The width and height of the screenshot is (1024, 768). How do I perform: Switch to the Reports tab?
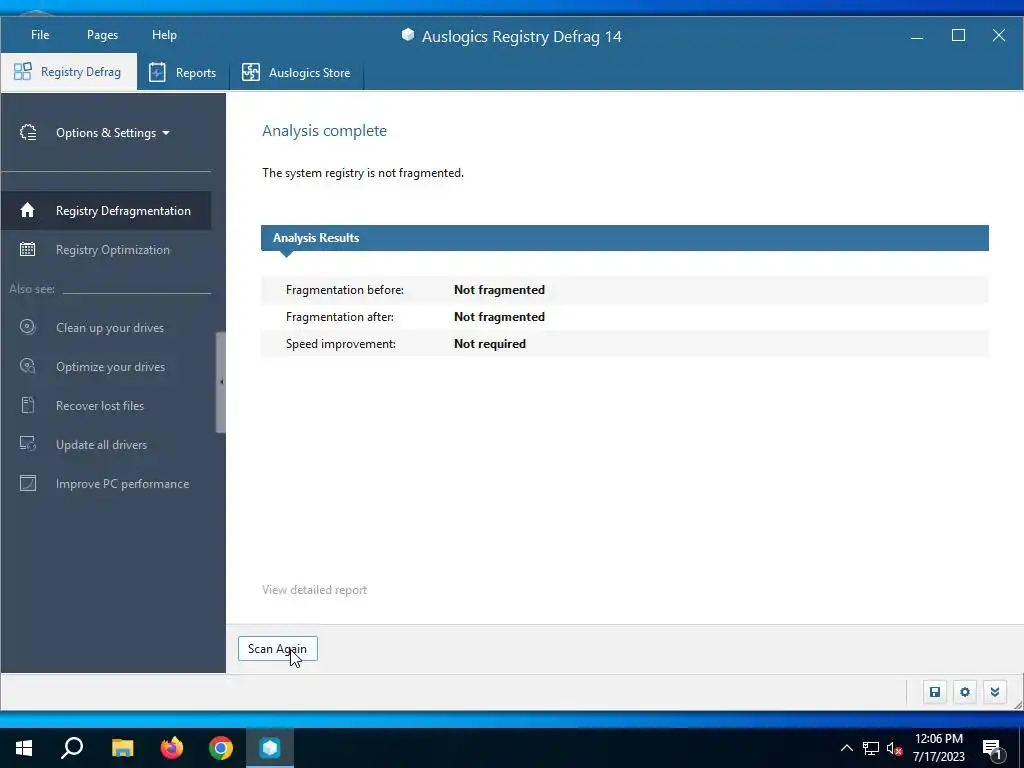coord(183,72)
